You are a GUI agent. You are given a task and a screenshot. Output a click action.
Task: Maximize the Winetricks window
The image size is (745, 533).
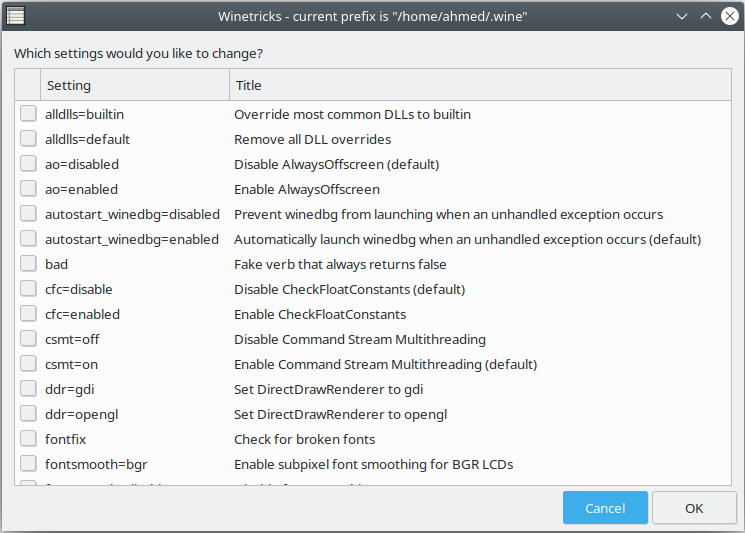(x=706, y=16)
